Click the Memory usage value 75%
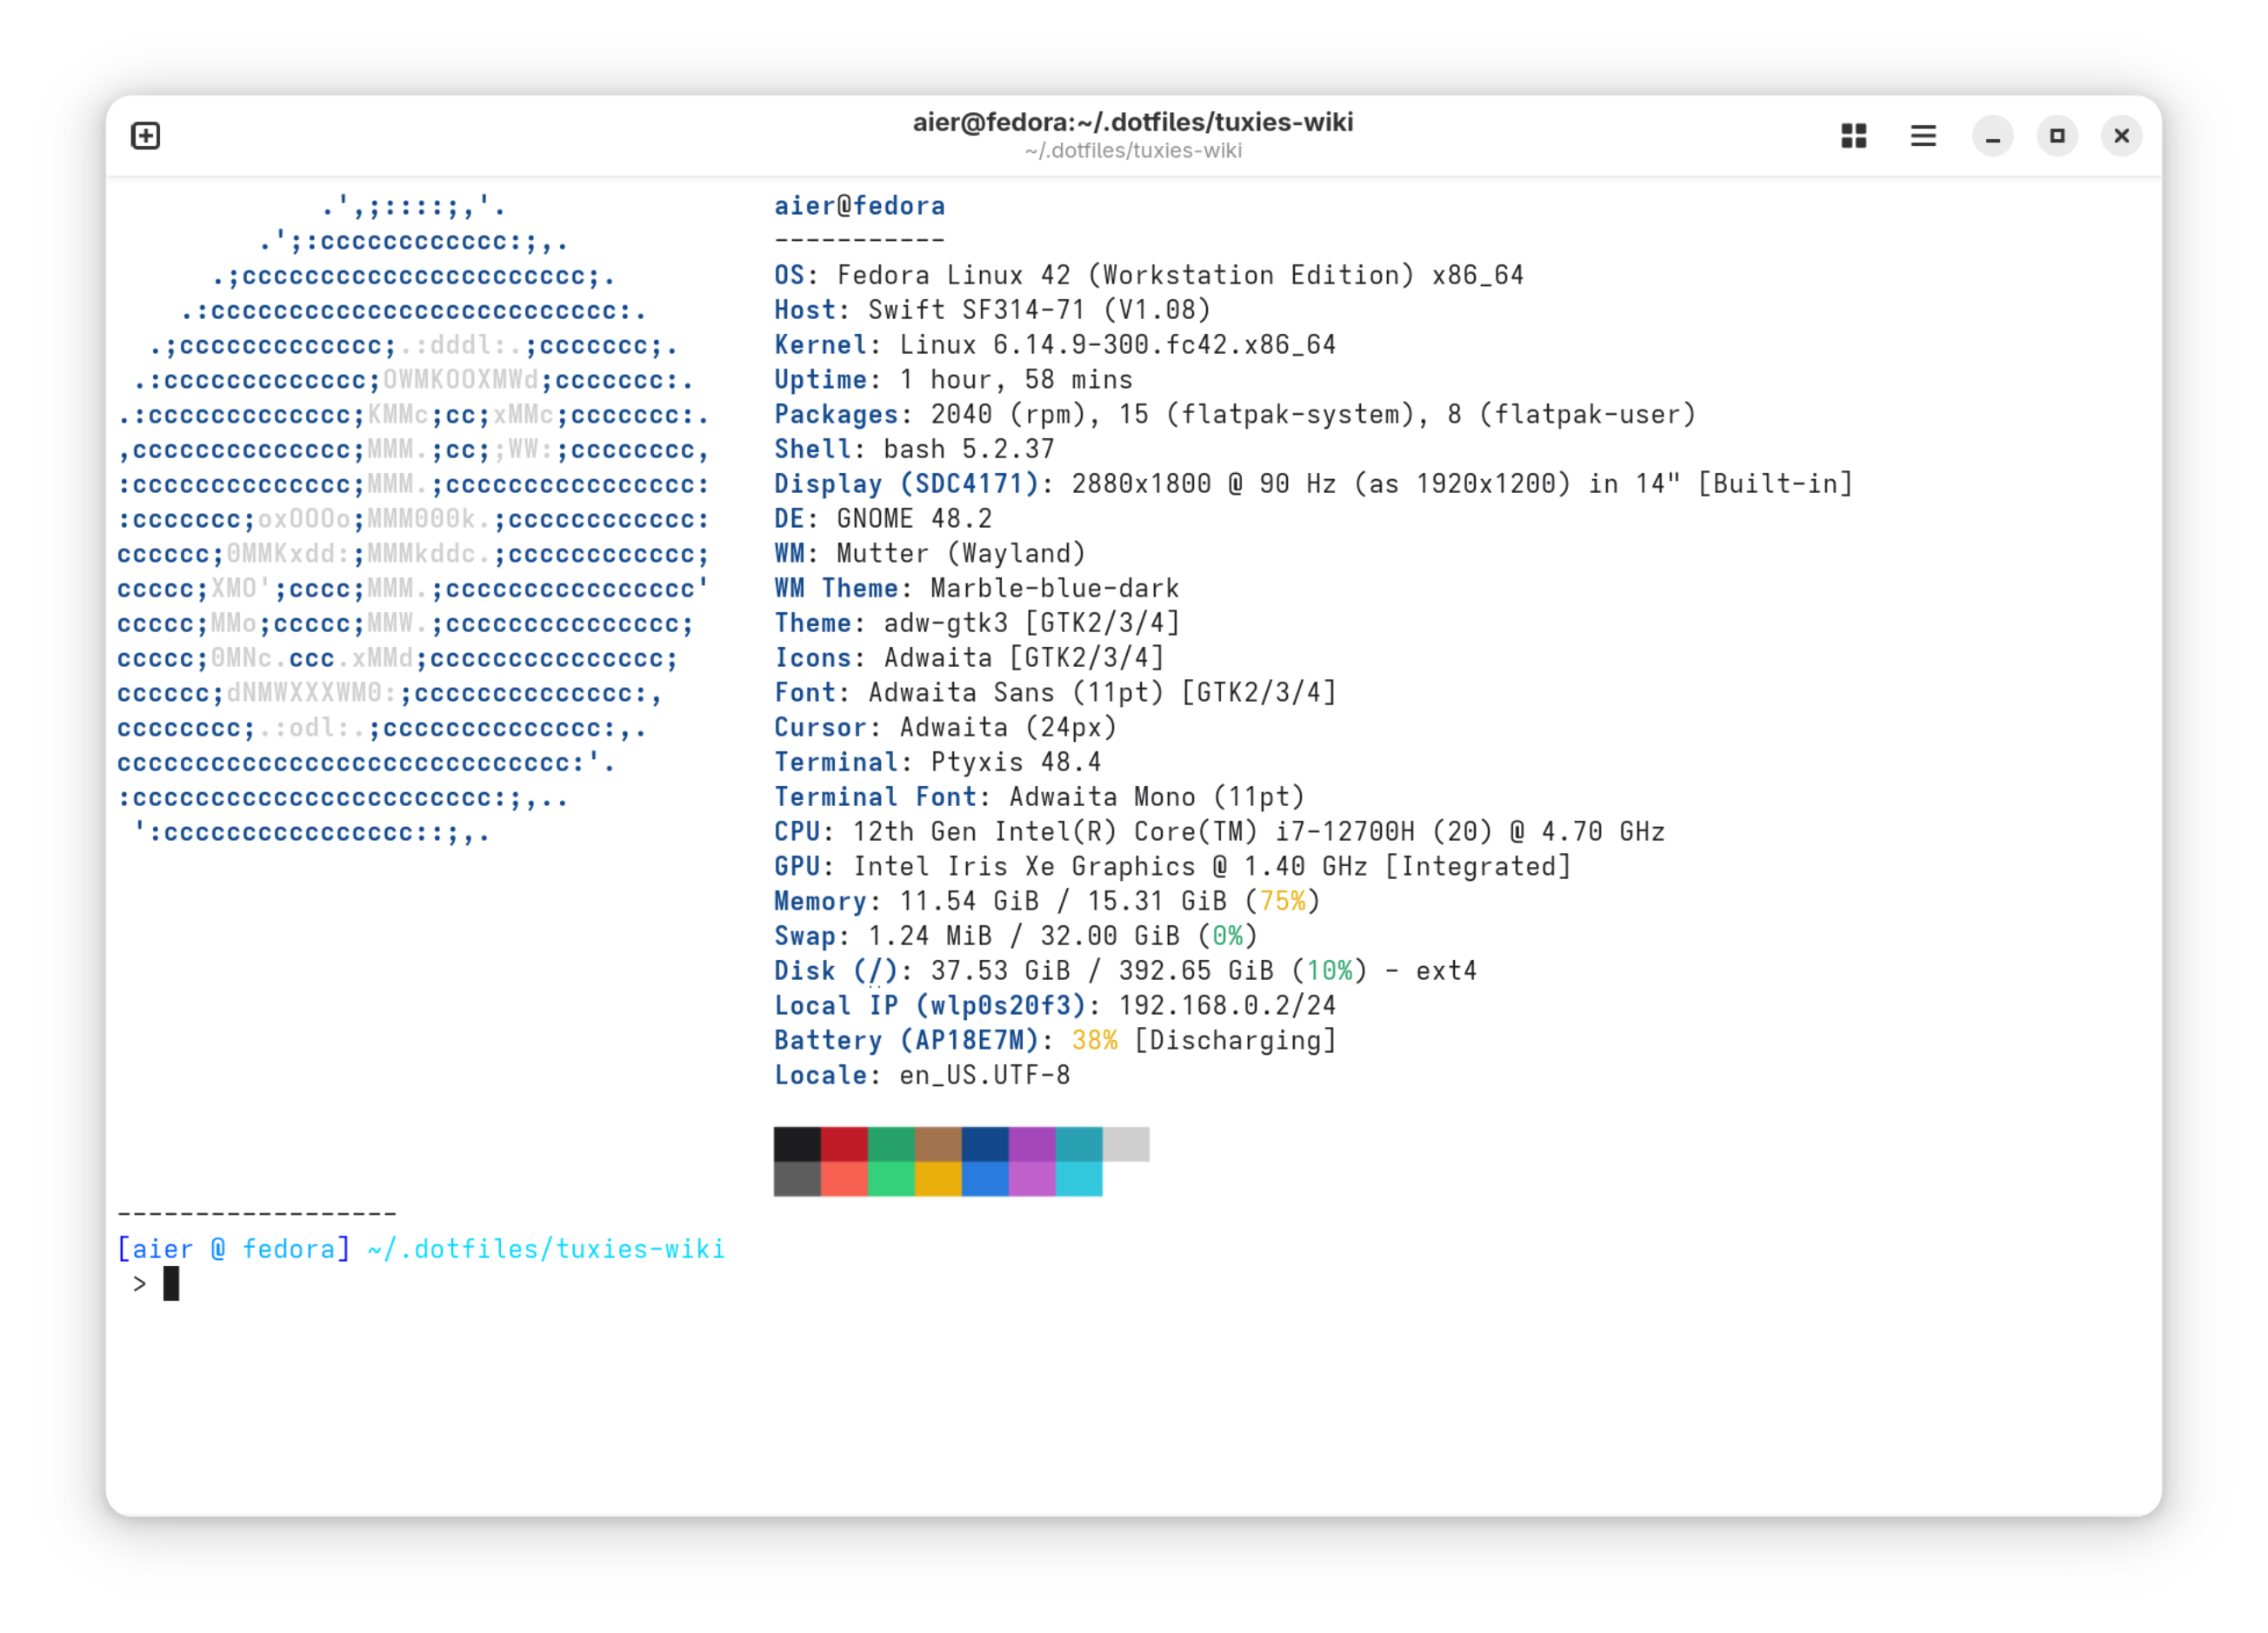The height and width of the screenshot is (1633, 2268). pos(1282,902)
